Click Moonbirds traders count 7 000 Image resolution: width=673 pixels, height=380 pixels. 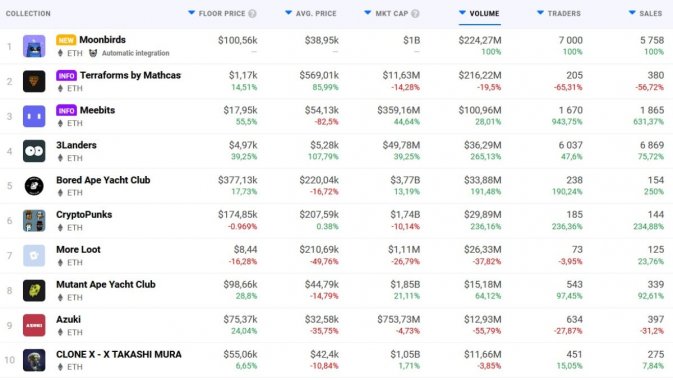pyautogui.click(x=570, y=40)
